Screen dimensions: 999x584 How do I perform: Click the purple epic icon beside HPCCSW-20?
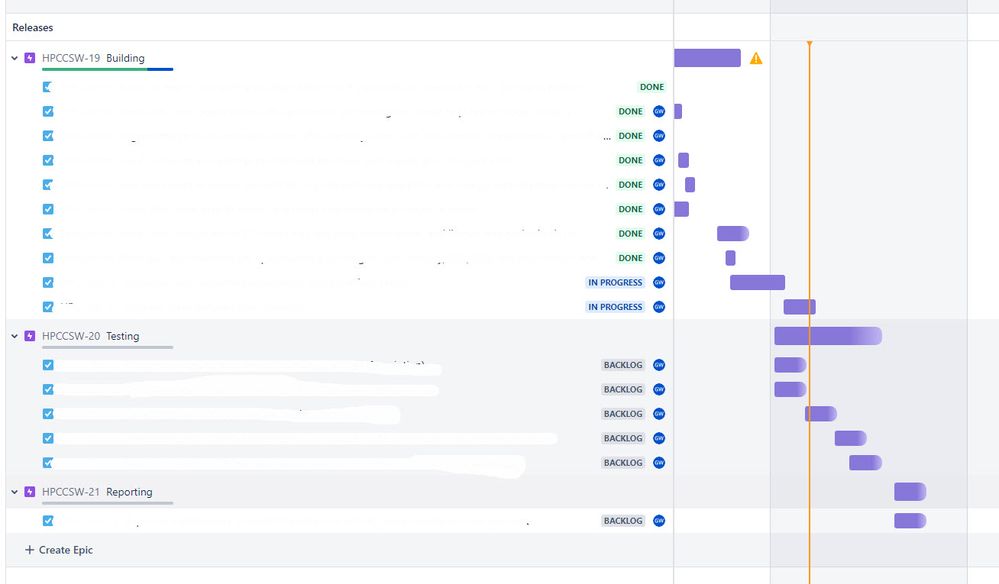[x=29, y=336]
